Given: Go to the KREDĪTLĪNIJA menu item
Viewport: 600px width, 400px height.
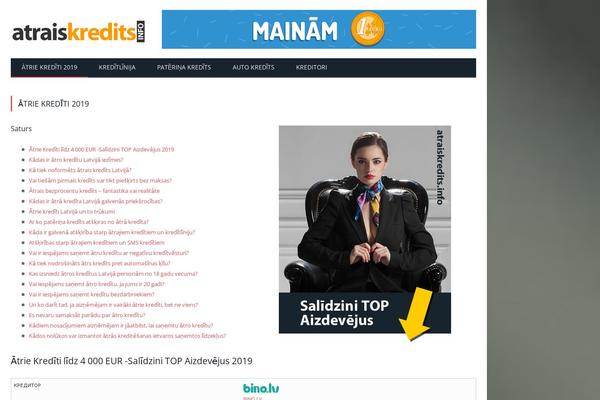Looking at the screenshot, I should 117,67.
